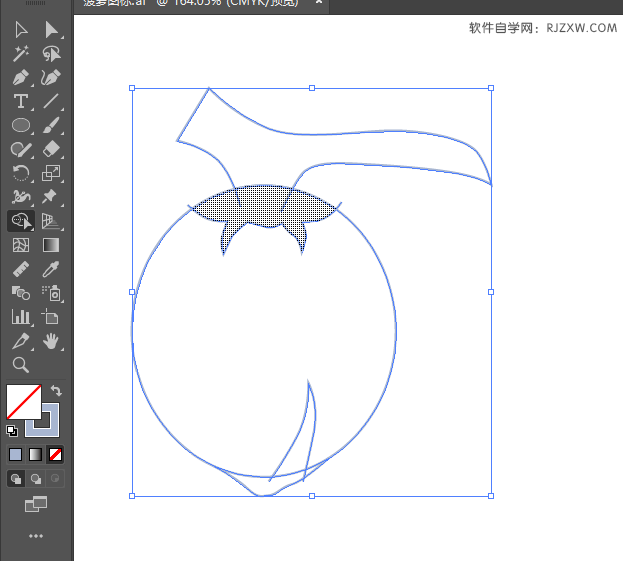Screen dimensions: 623x561
Task: Choose the Magic Wand tool
Action: coord(20,53)
